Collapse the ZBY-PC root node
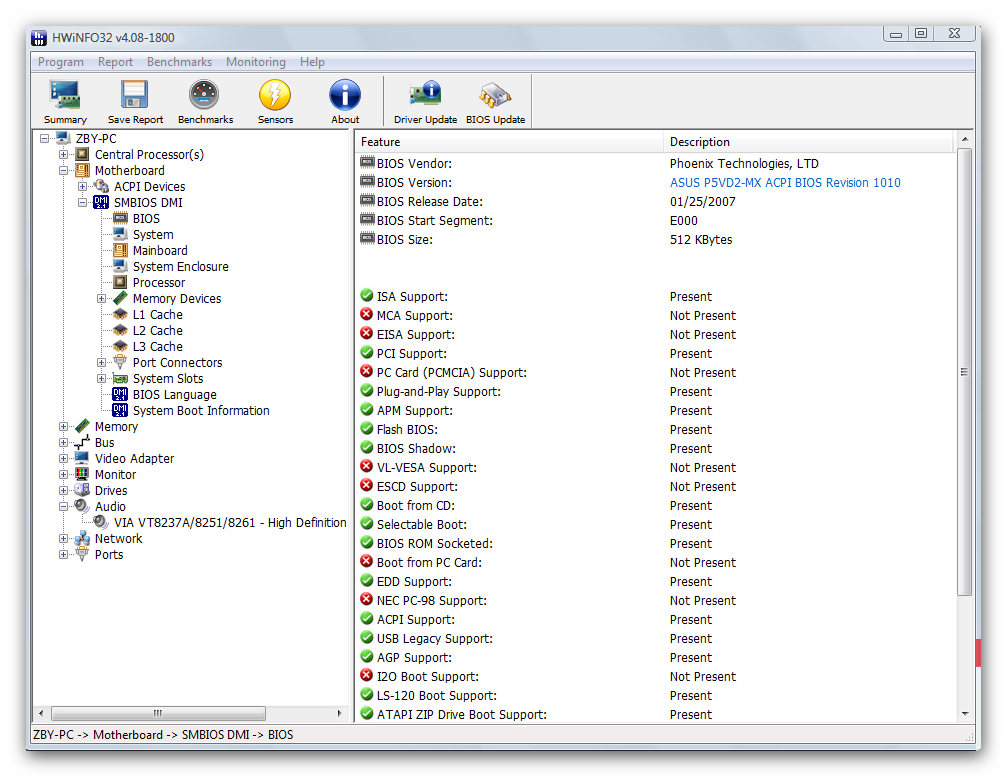Image resolution: width=1007 pixels, height=777 pixels. tap(44, 138)
